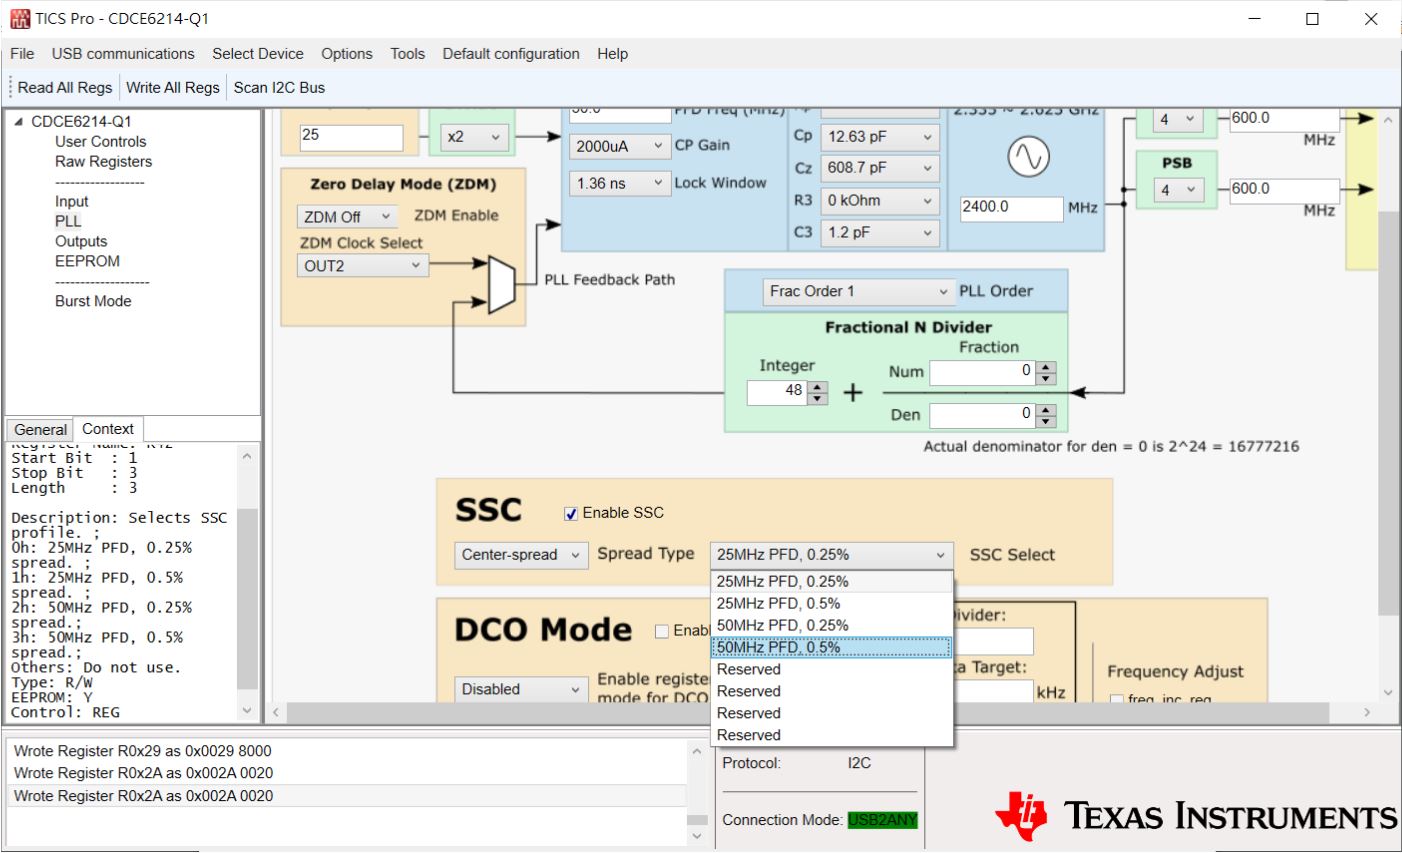Click the VCO sine wave oscillator symbol

tap(1028, 158)
